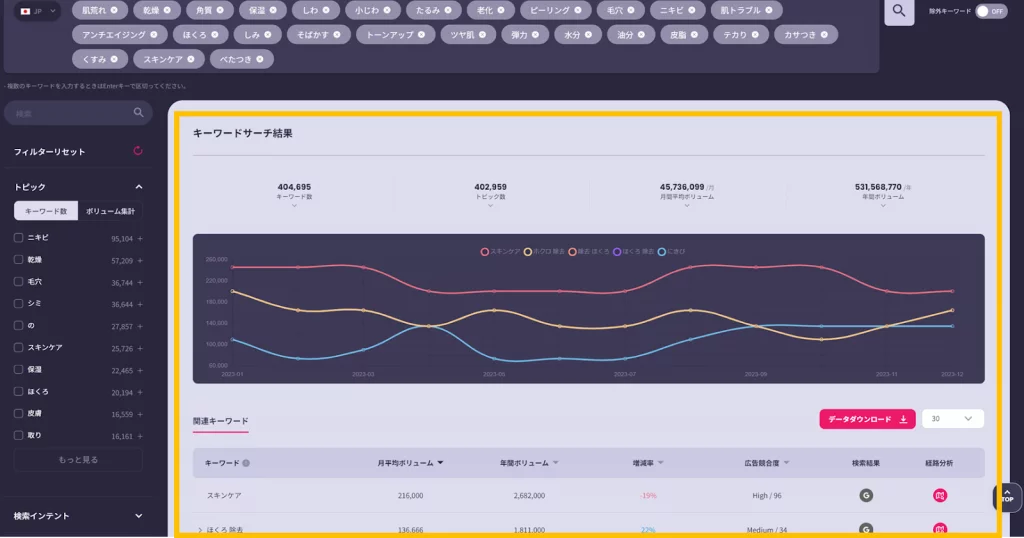Toggle the 除外キーワード switch
The width and height of the screenshot is (1024, 538).
click(x=989, y=11)
